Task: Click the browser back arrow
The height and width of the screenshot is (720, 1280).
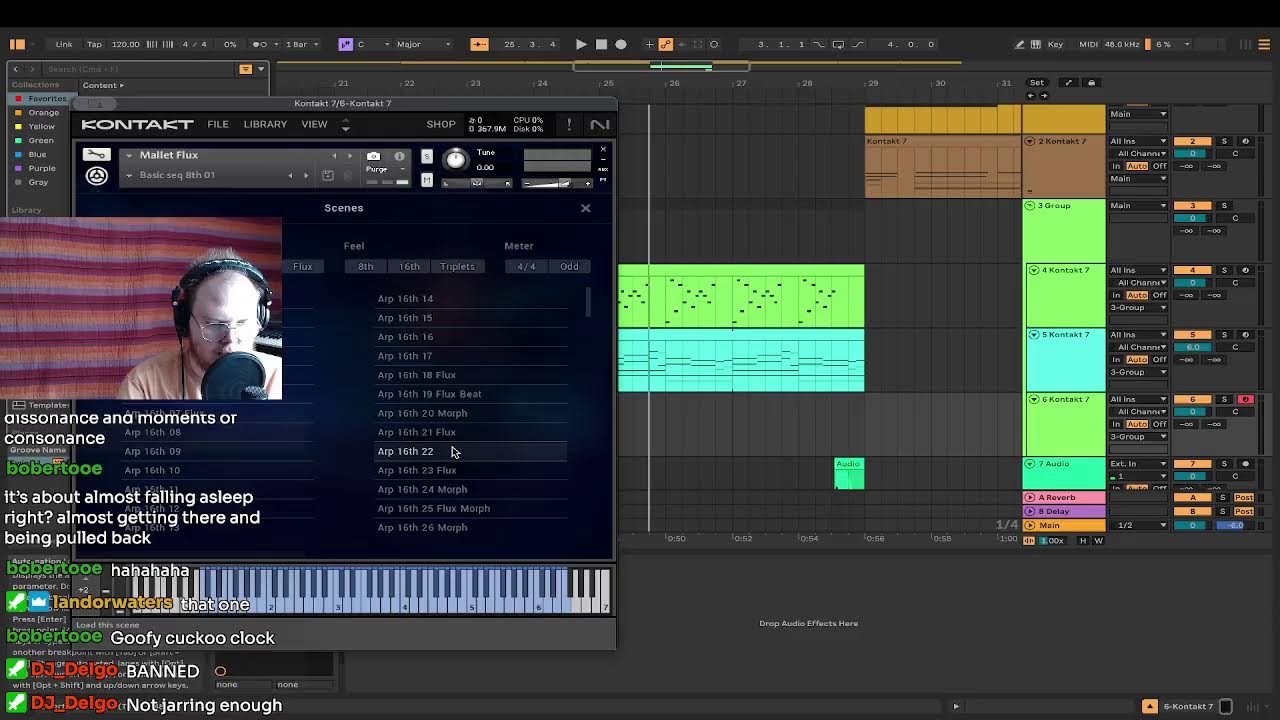Action: pos(15,69)
